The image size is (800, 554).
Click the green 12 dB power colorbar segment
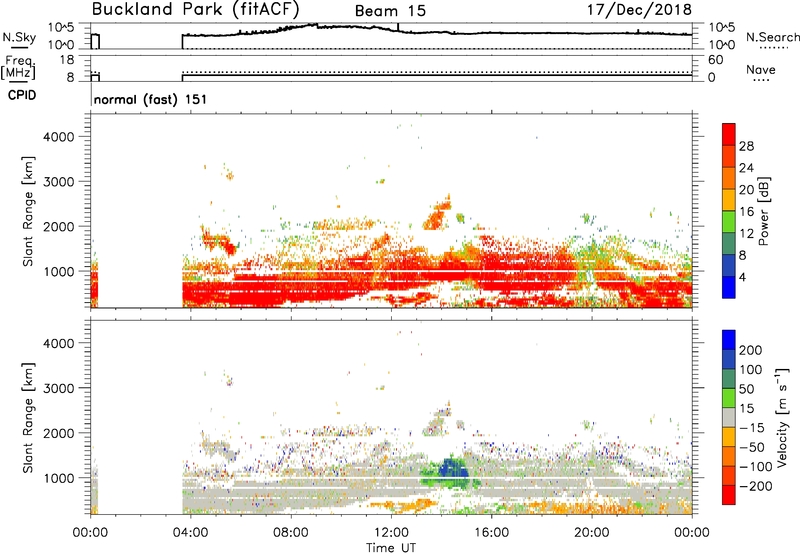click(729, 222)
